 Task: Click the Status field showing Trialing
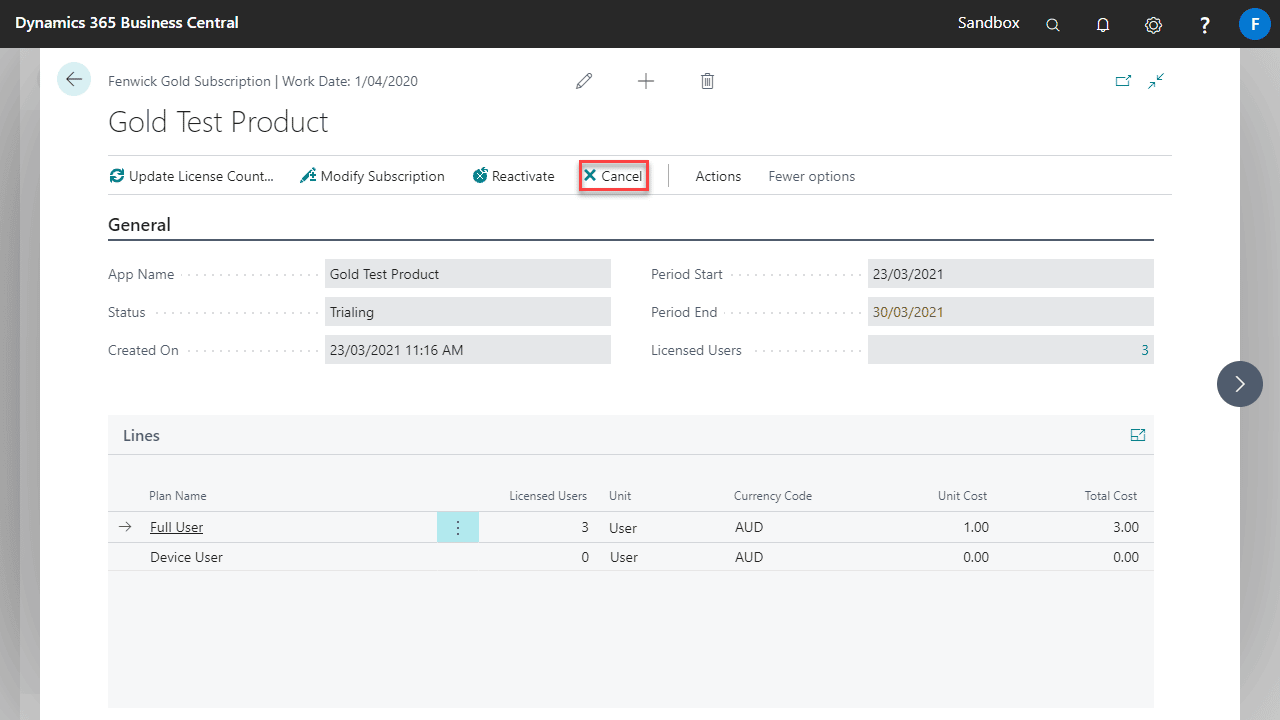467,312
